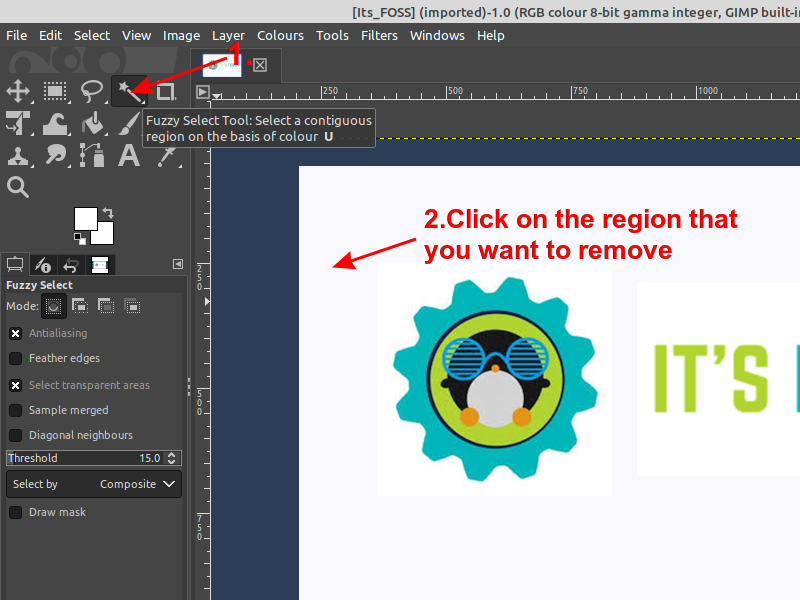This screenshot has height=600, width=800.
Task: Open the Tool Options tab
Action: [x=14, y=264]
